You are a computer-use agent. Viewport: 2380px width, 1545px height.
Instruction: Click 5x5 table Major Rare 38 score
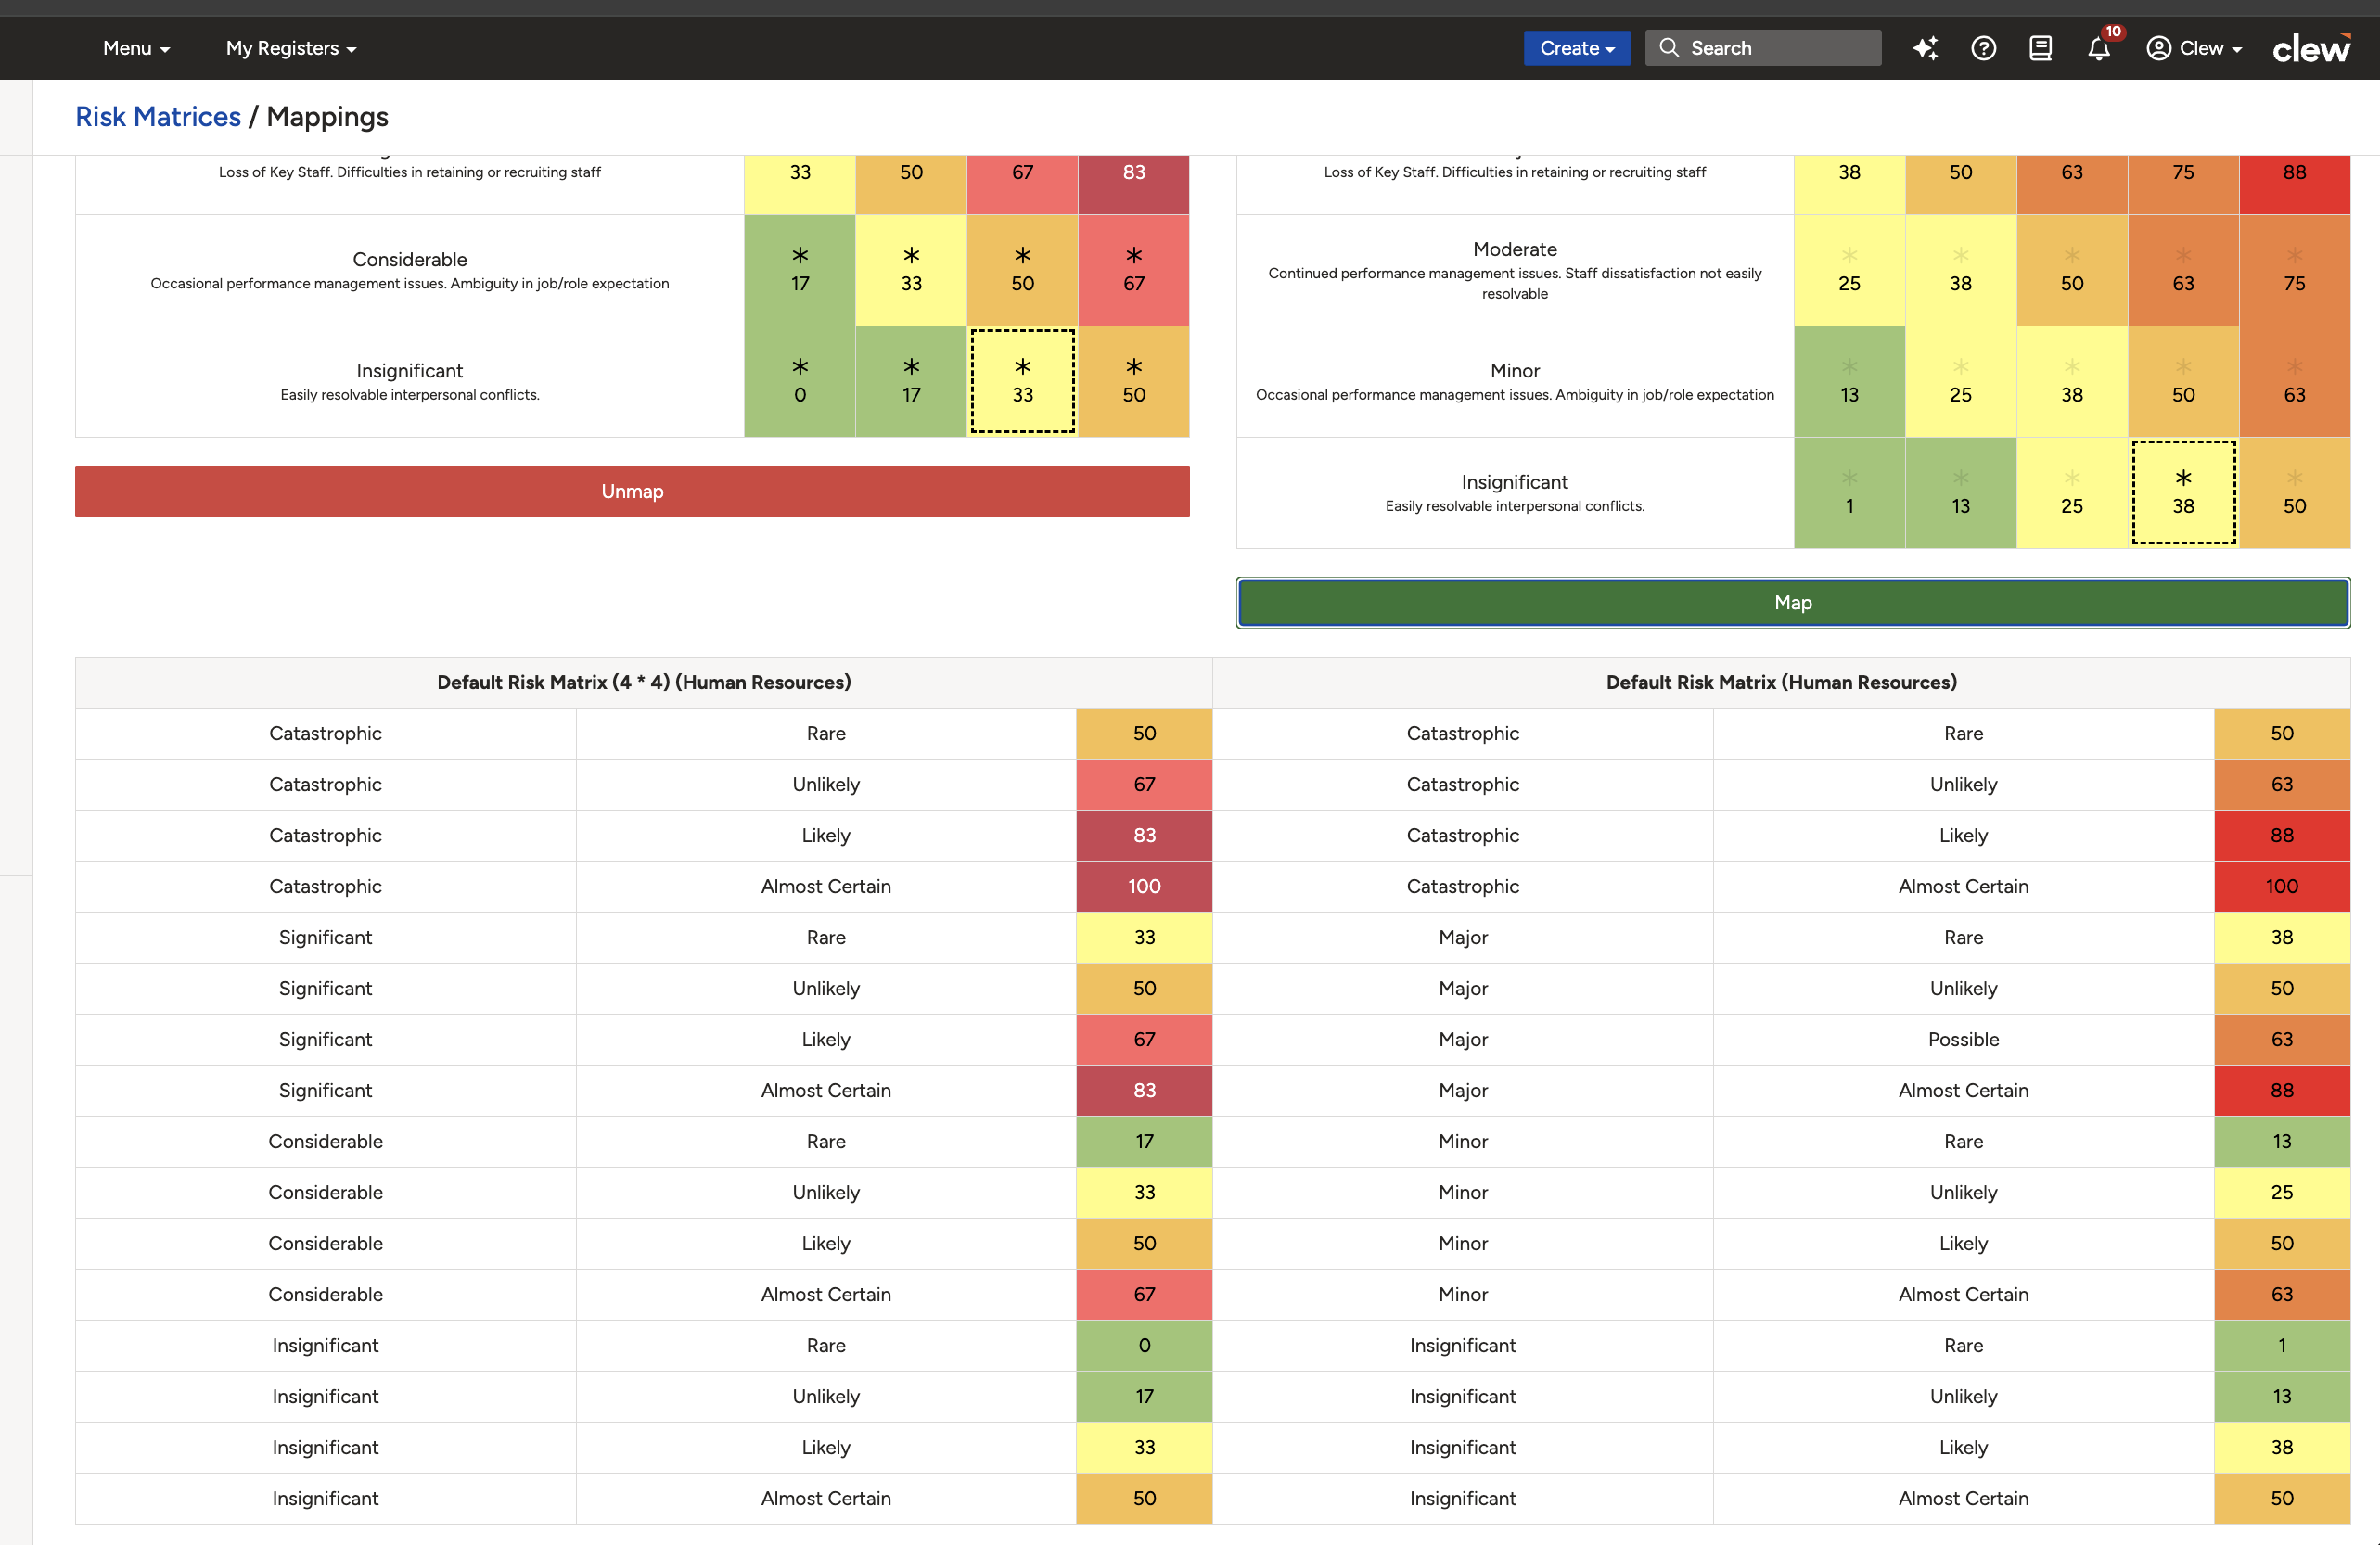click(x=2282, y=937)
